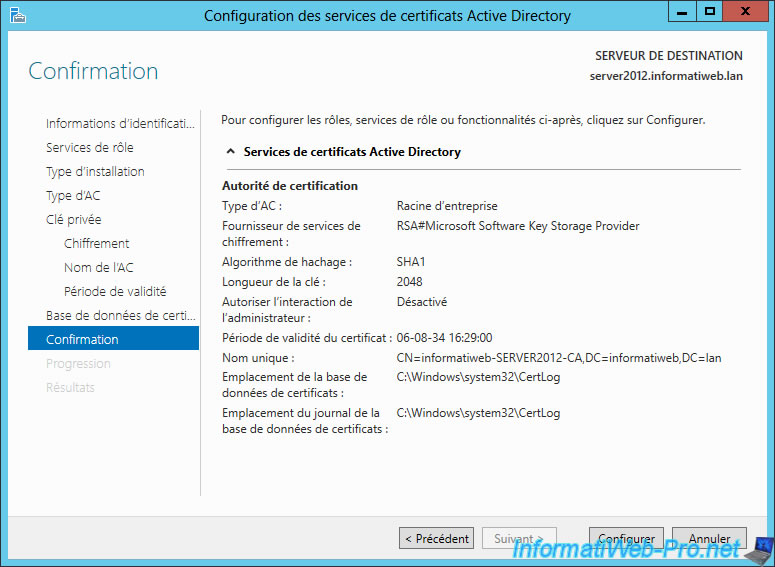Open Période de validité sub-step
The image size is (775, 567).
click(x=115, y=291)
